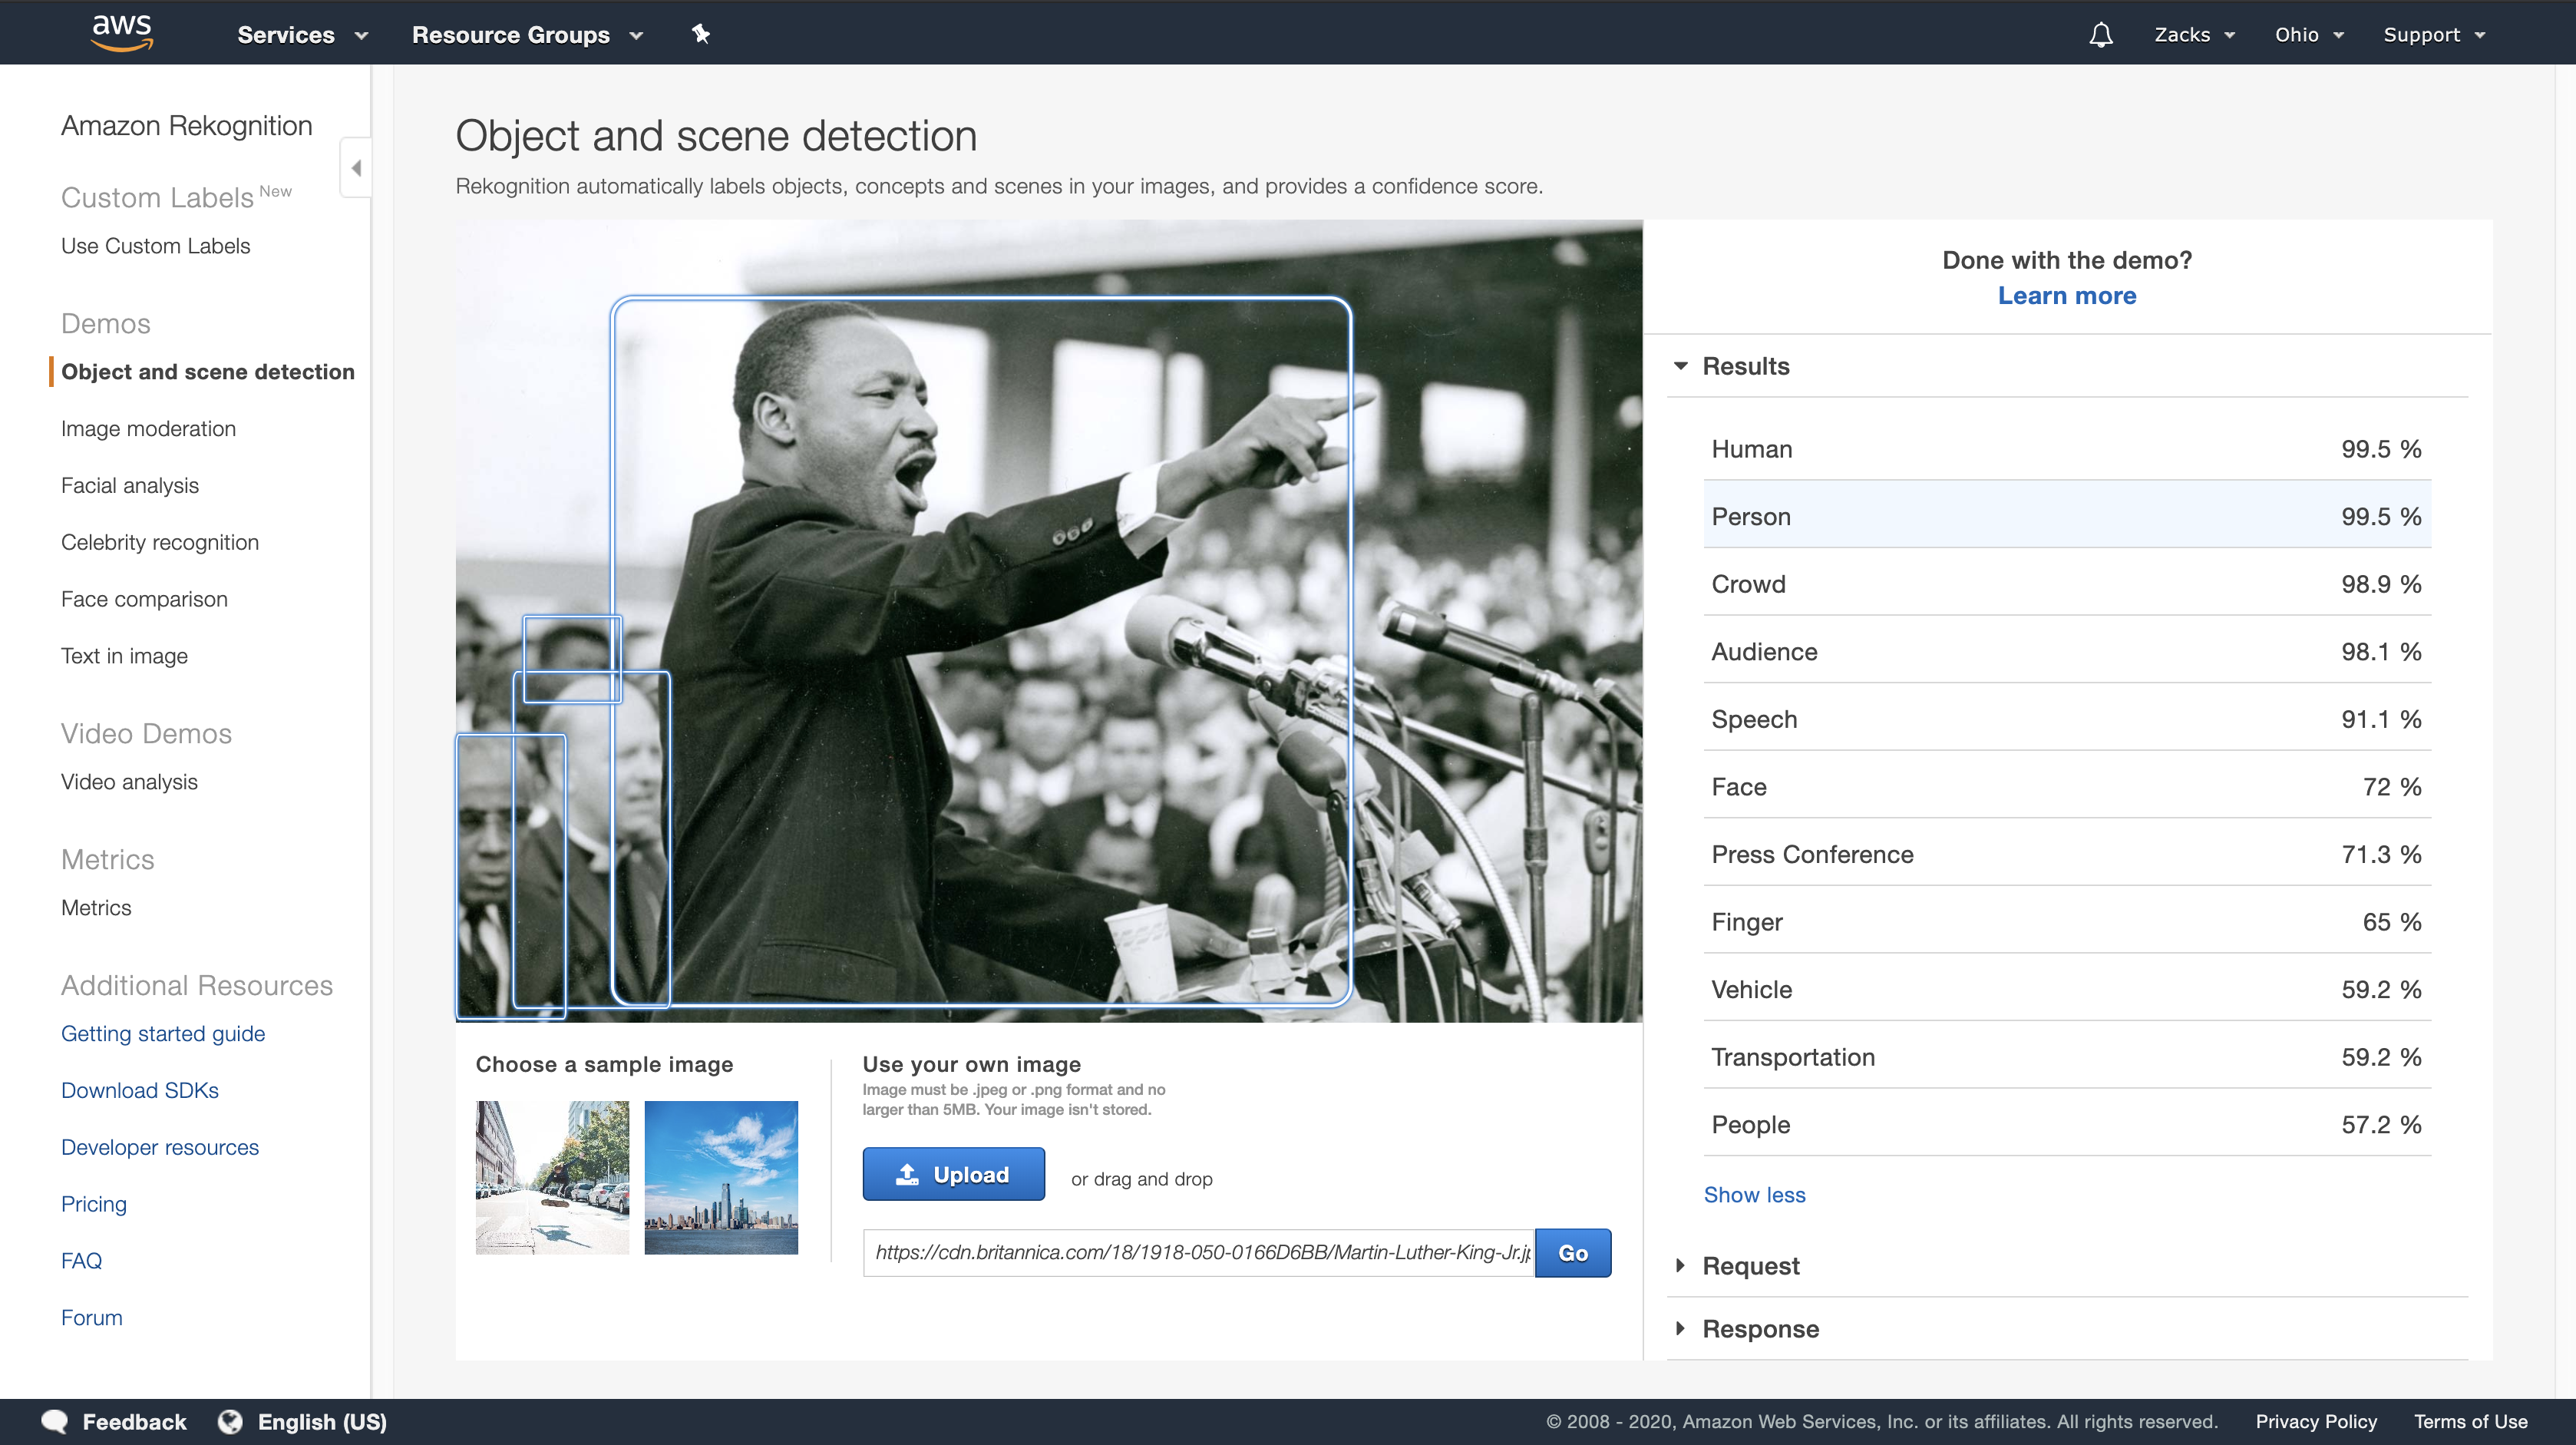Open the Services dropdown menu
This screenshot has height=1445, width=2576.
[x=303, y=35]
